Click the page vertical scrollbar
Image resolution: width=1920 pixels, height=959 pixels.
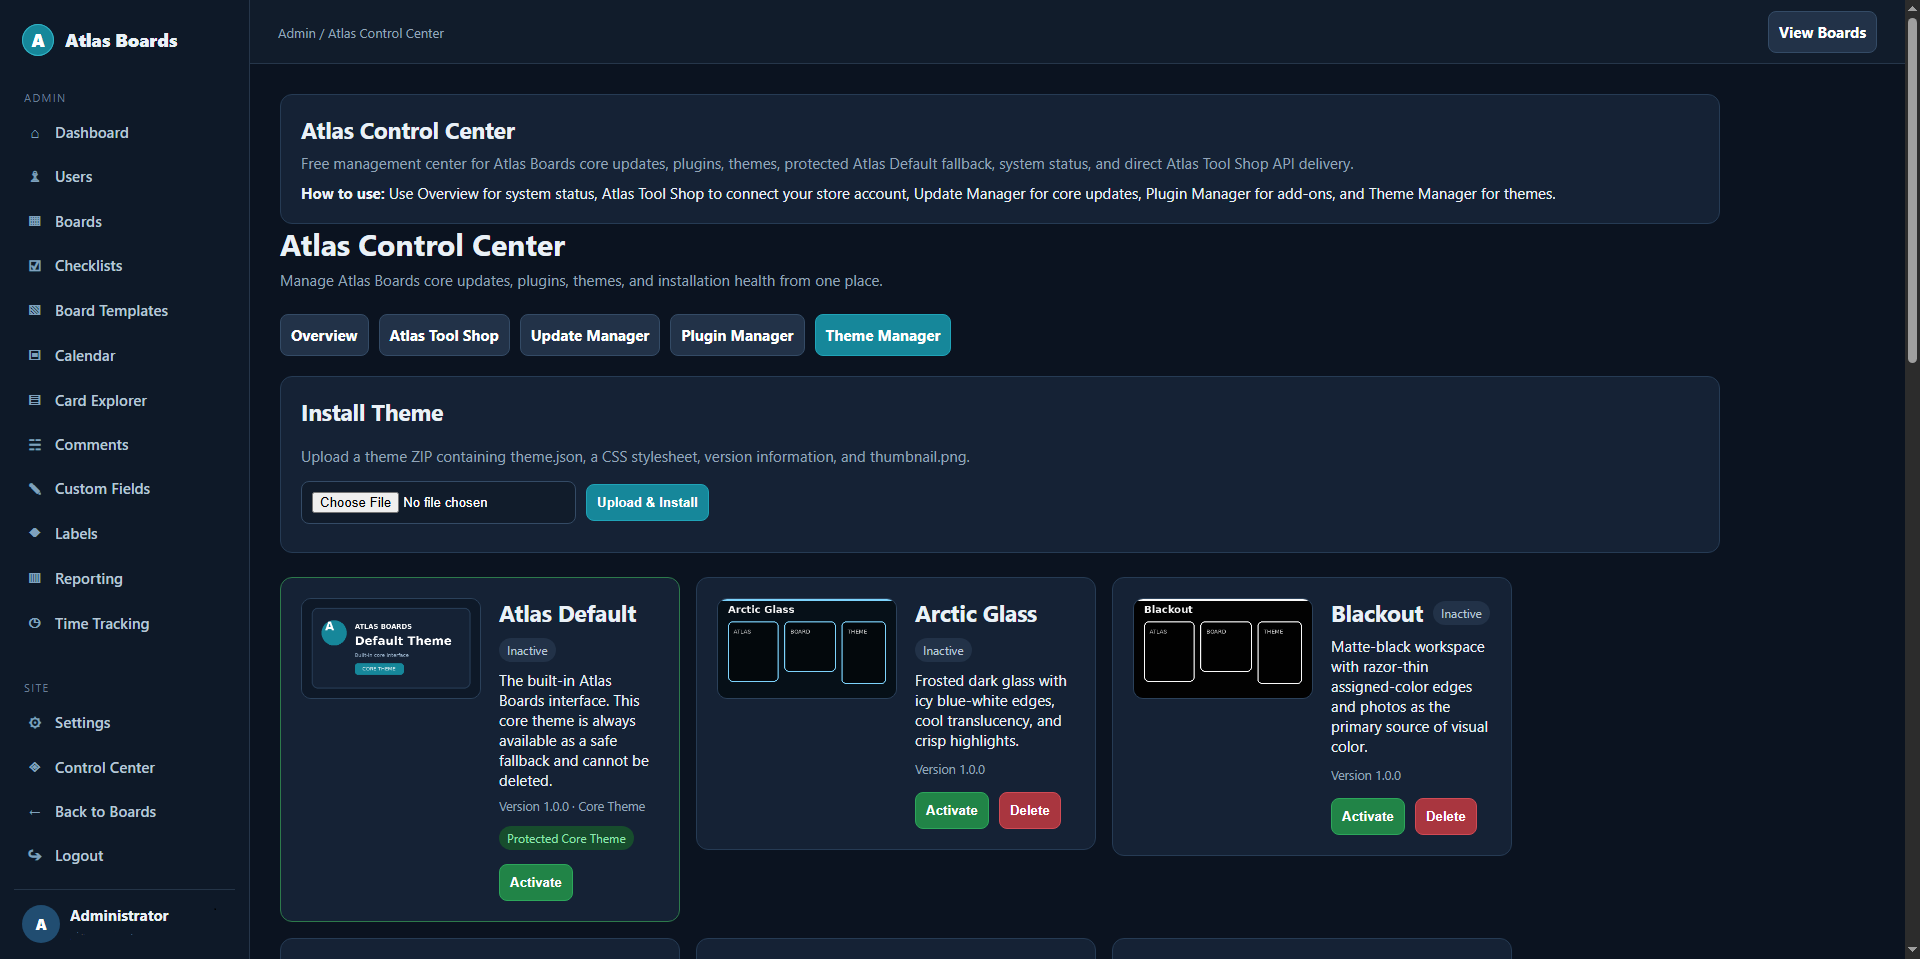[1912, 190]
